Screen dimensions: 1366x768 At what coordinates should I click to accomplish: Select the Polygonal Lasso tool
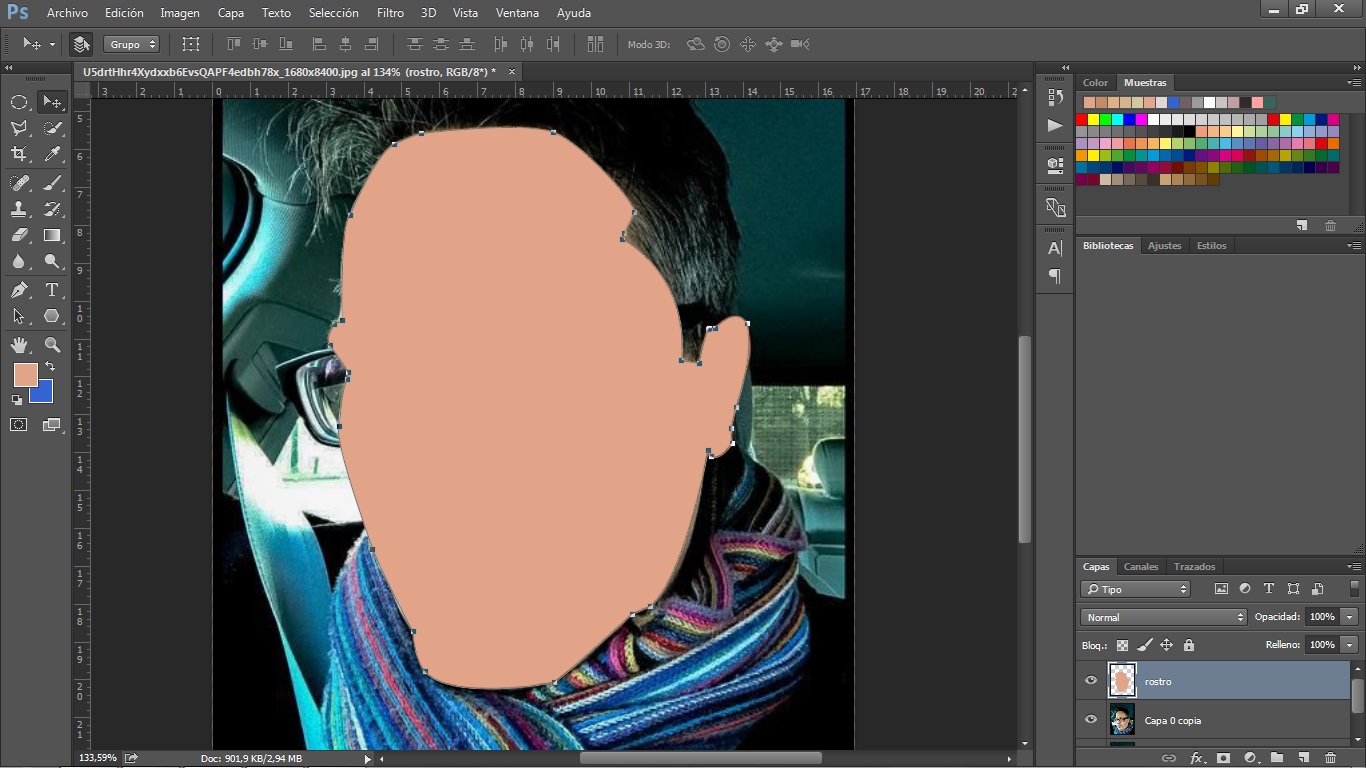click(19, 128)
